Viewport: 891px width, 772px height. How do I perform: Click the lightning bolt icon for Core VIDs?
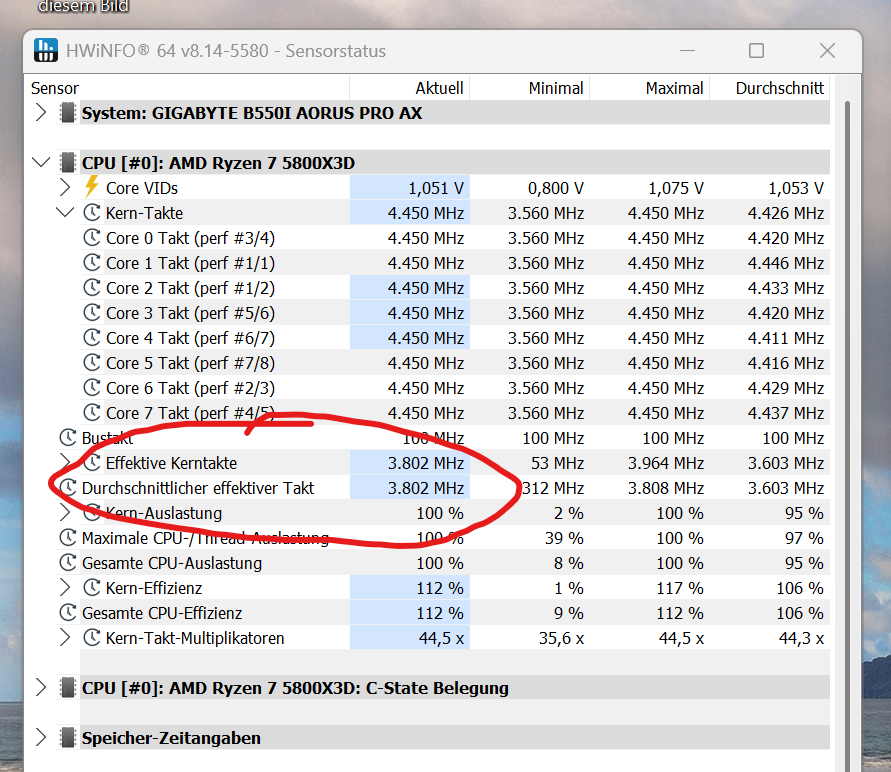[91, 187]
